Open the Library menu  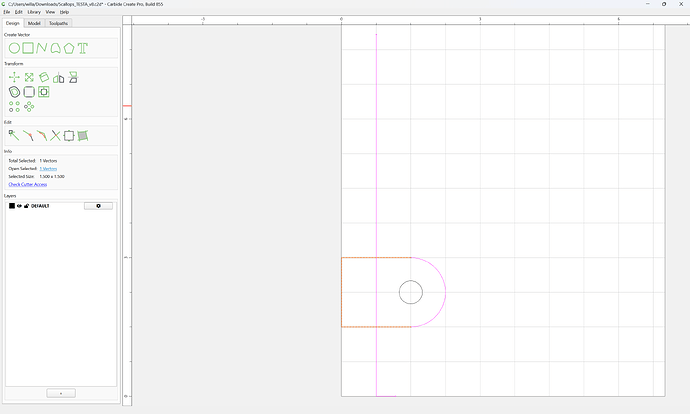[34, 12]
